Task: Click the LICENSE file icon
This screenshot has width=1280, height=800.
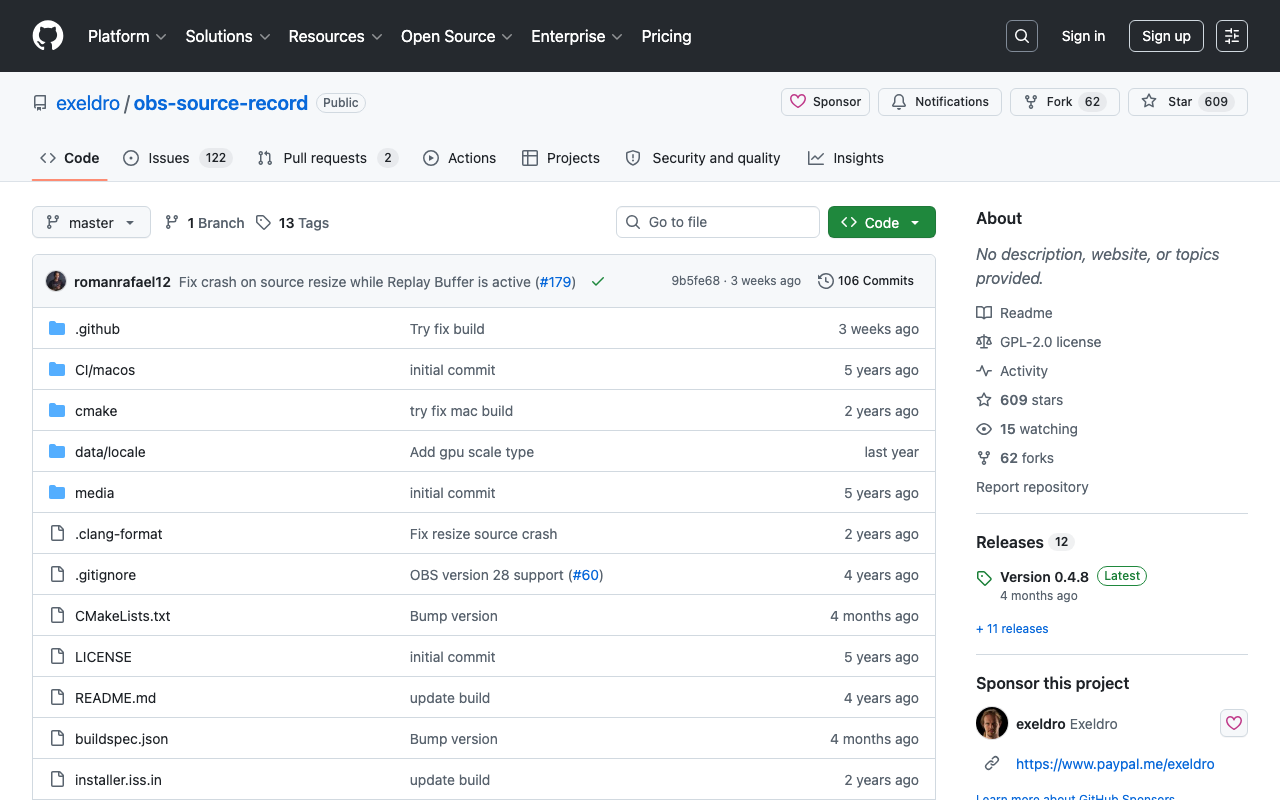Action: coord(57,657)
